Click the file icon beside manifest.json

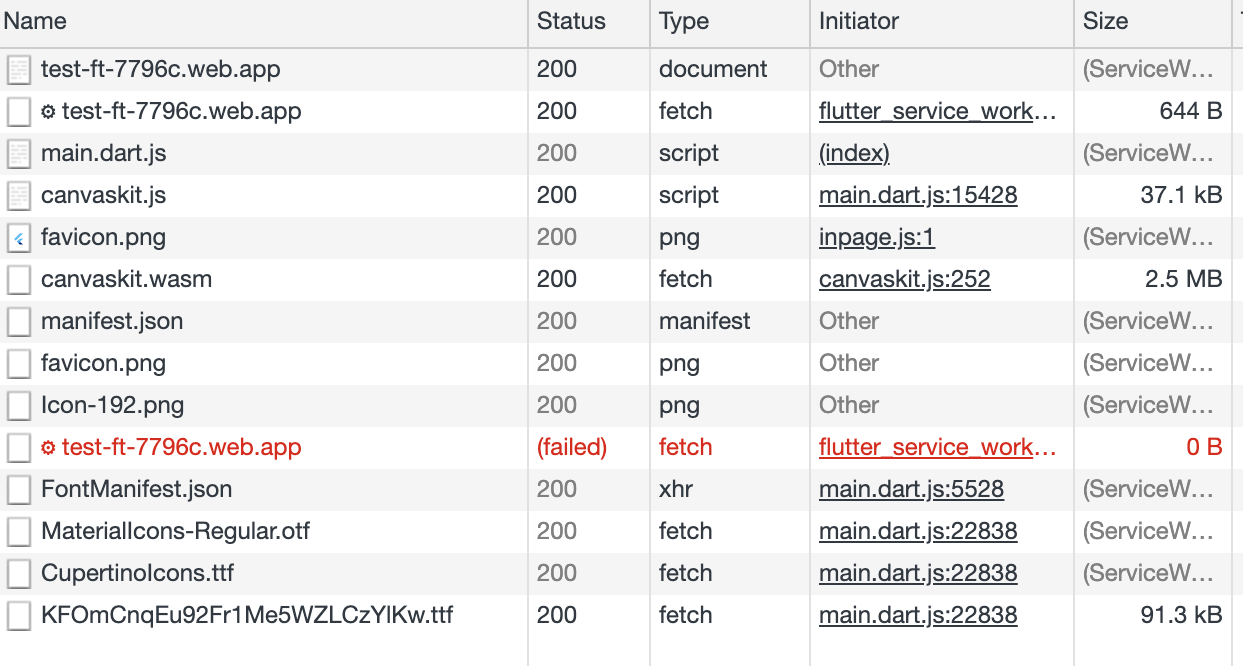(x=19, y=322)
